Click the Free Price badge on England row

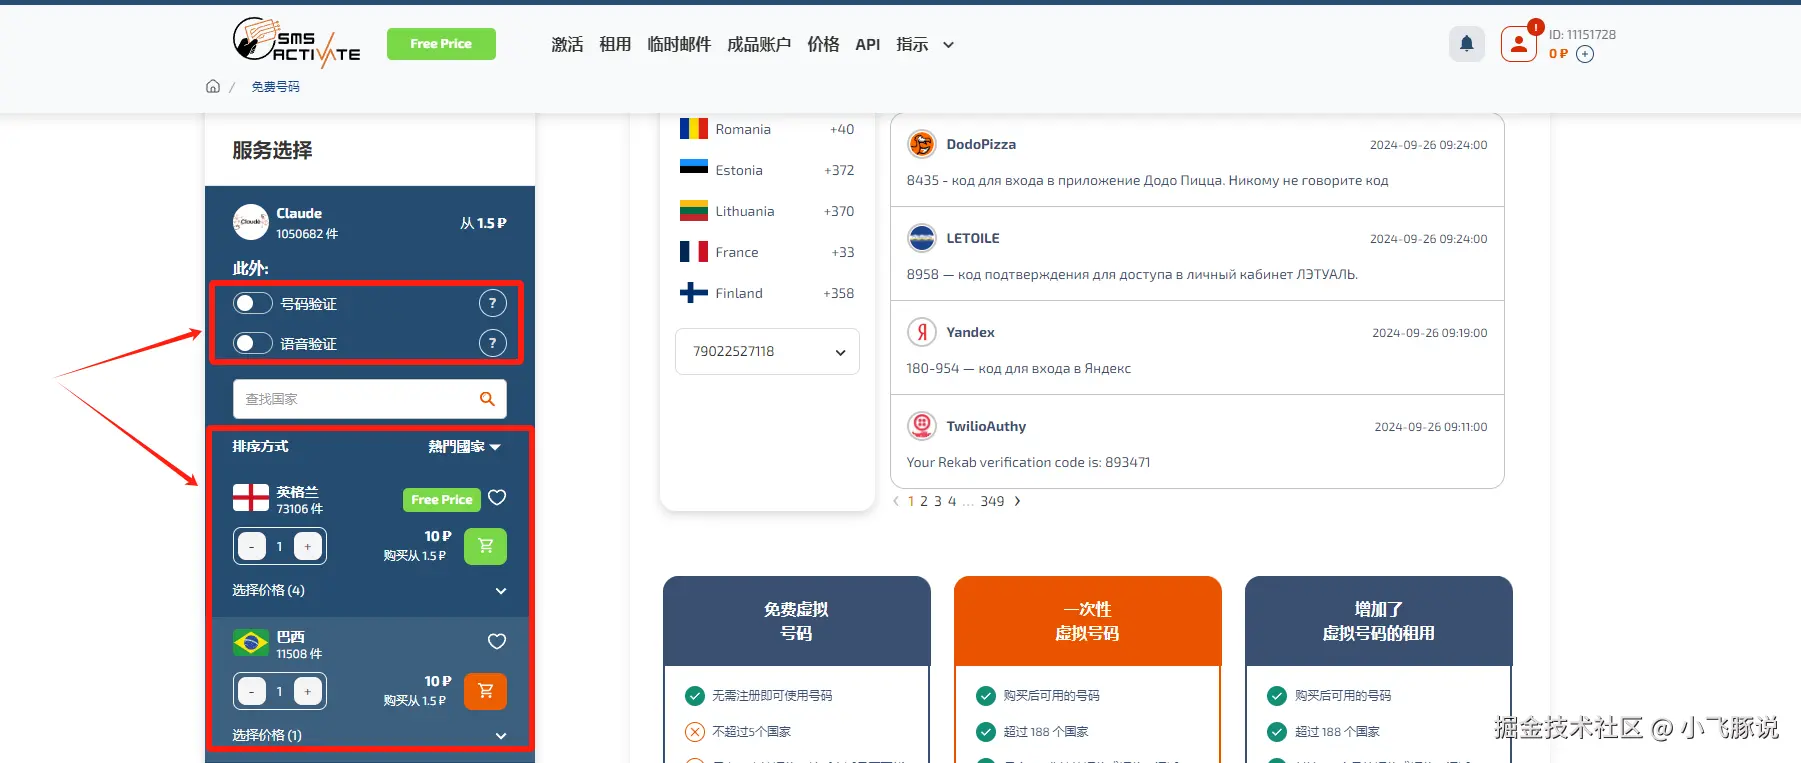(x=441, y=499)
